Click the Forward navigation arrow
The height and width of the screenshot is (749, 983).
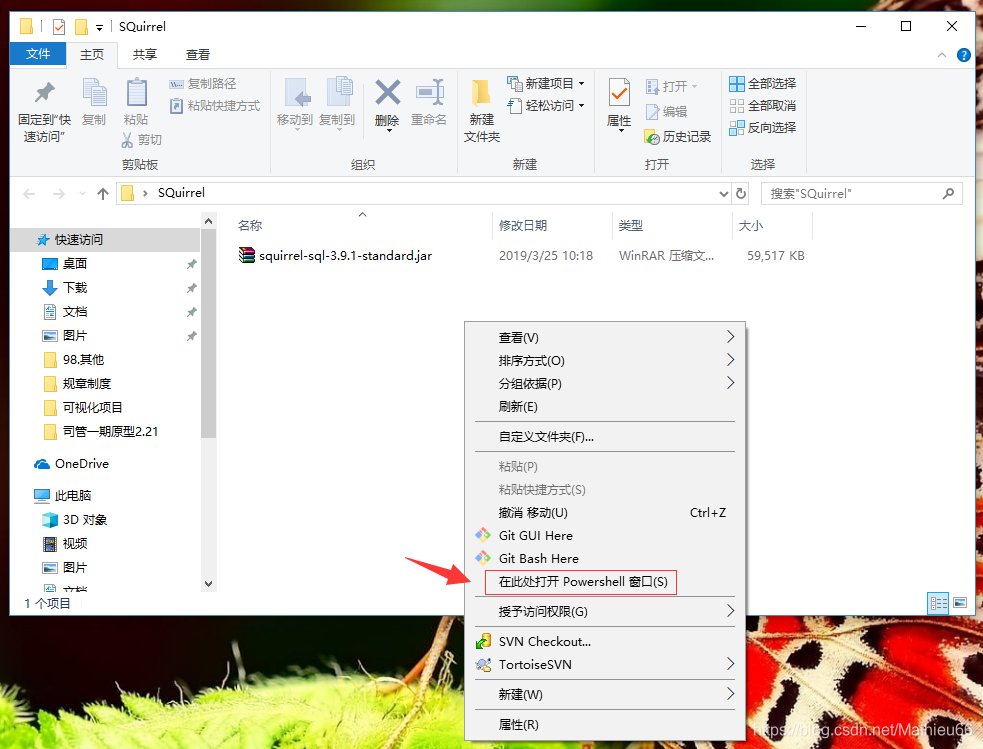pyautogui.click(x=58, y=194)
